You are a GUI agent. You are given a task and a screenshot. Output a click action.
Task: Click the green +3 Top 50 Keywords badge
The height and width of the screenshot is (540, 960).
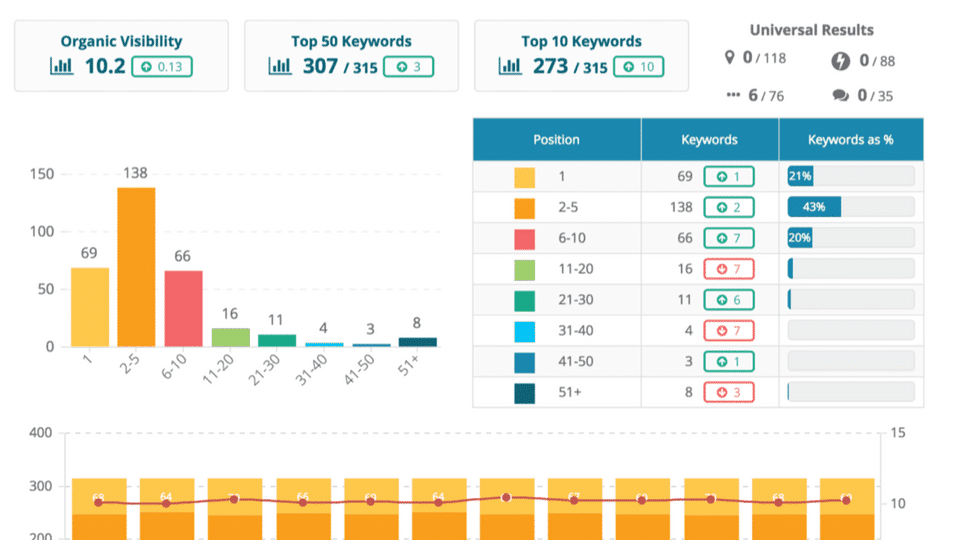(x=409, y=67)
